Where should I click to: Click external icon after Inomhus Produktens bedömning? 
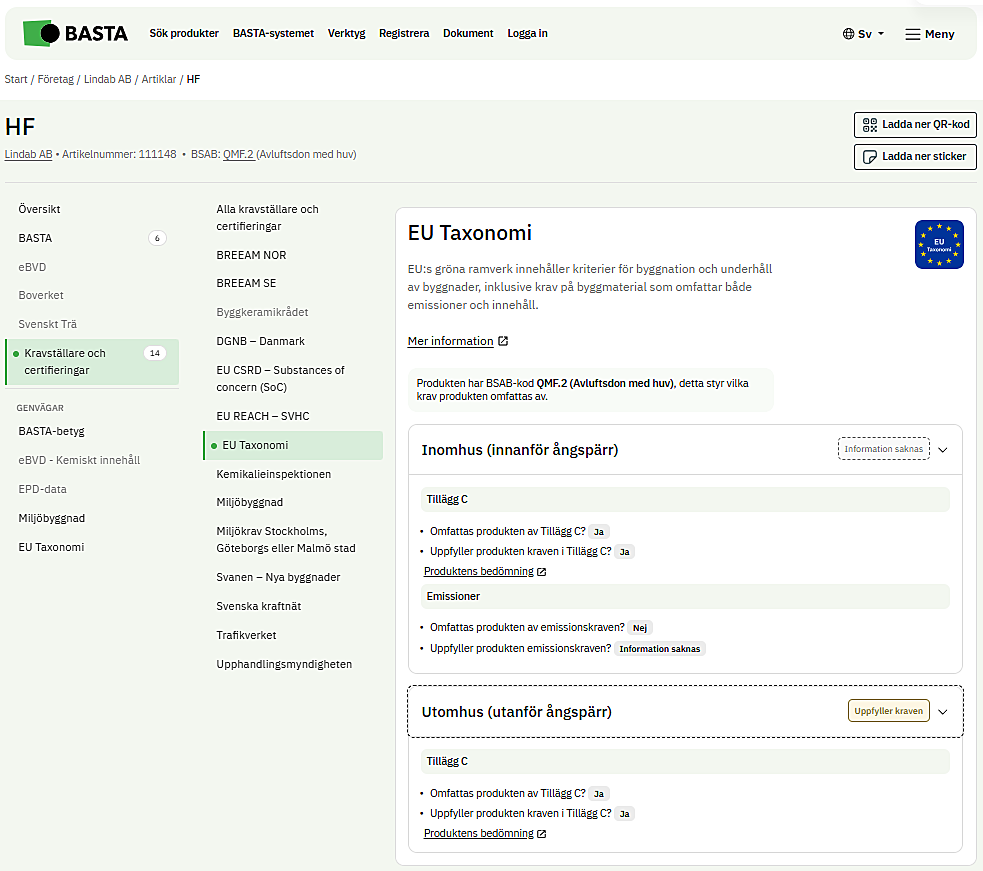click(542, 572)
